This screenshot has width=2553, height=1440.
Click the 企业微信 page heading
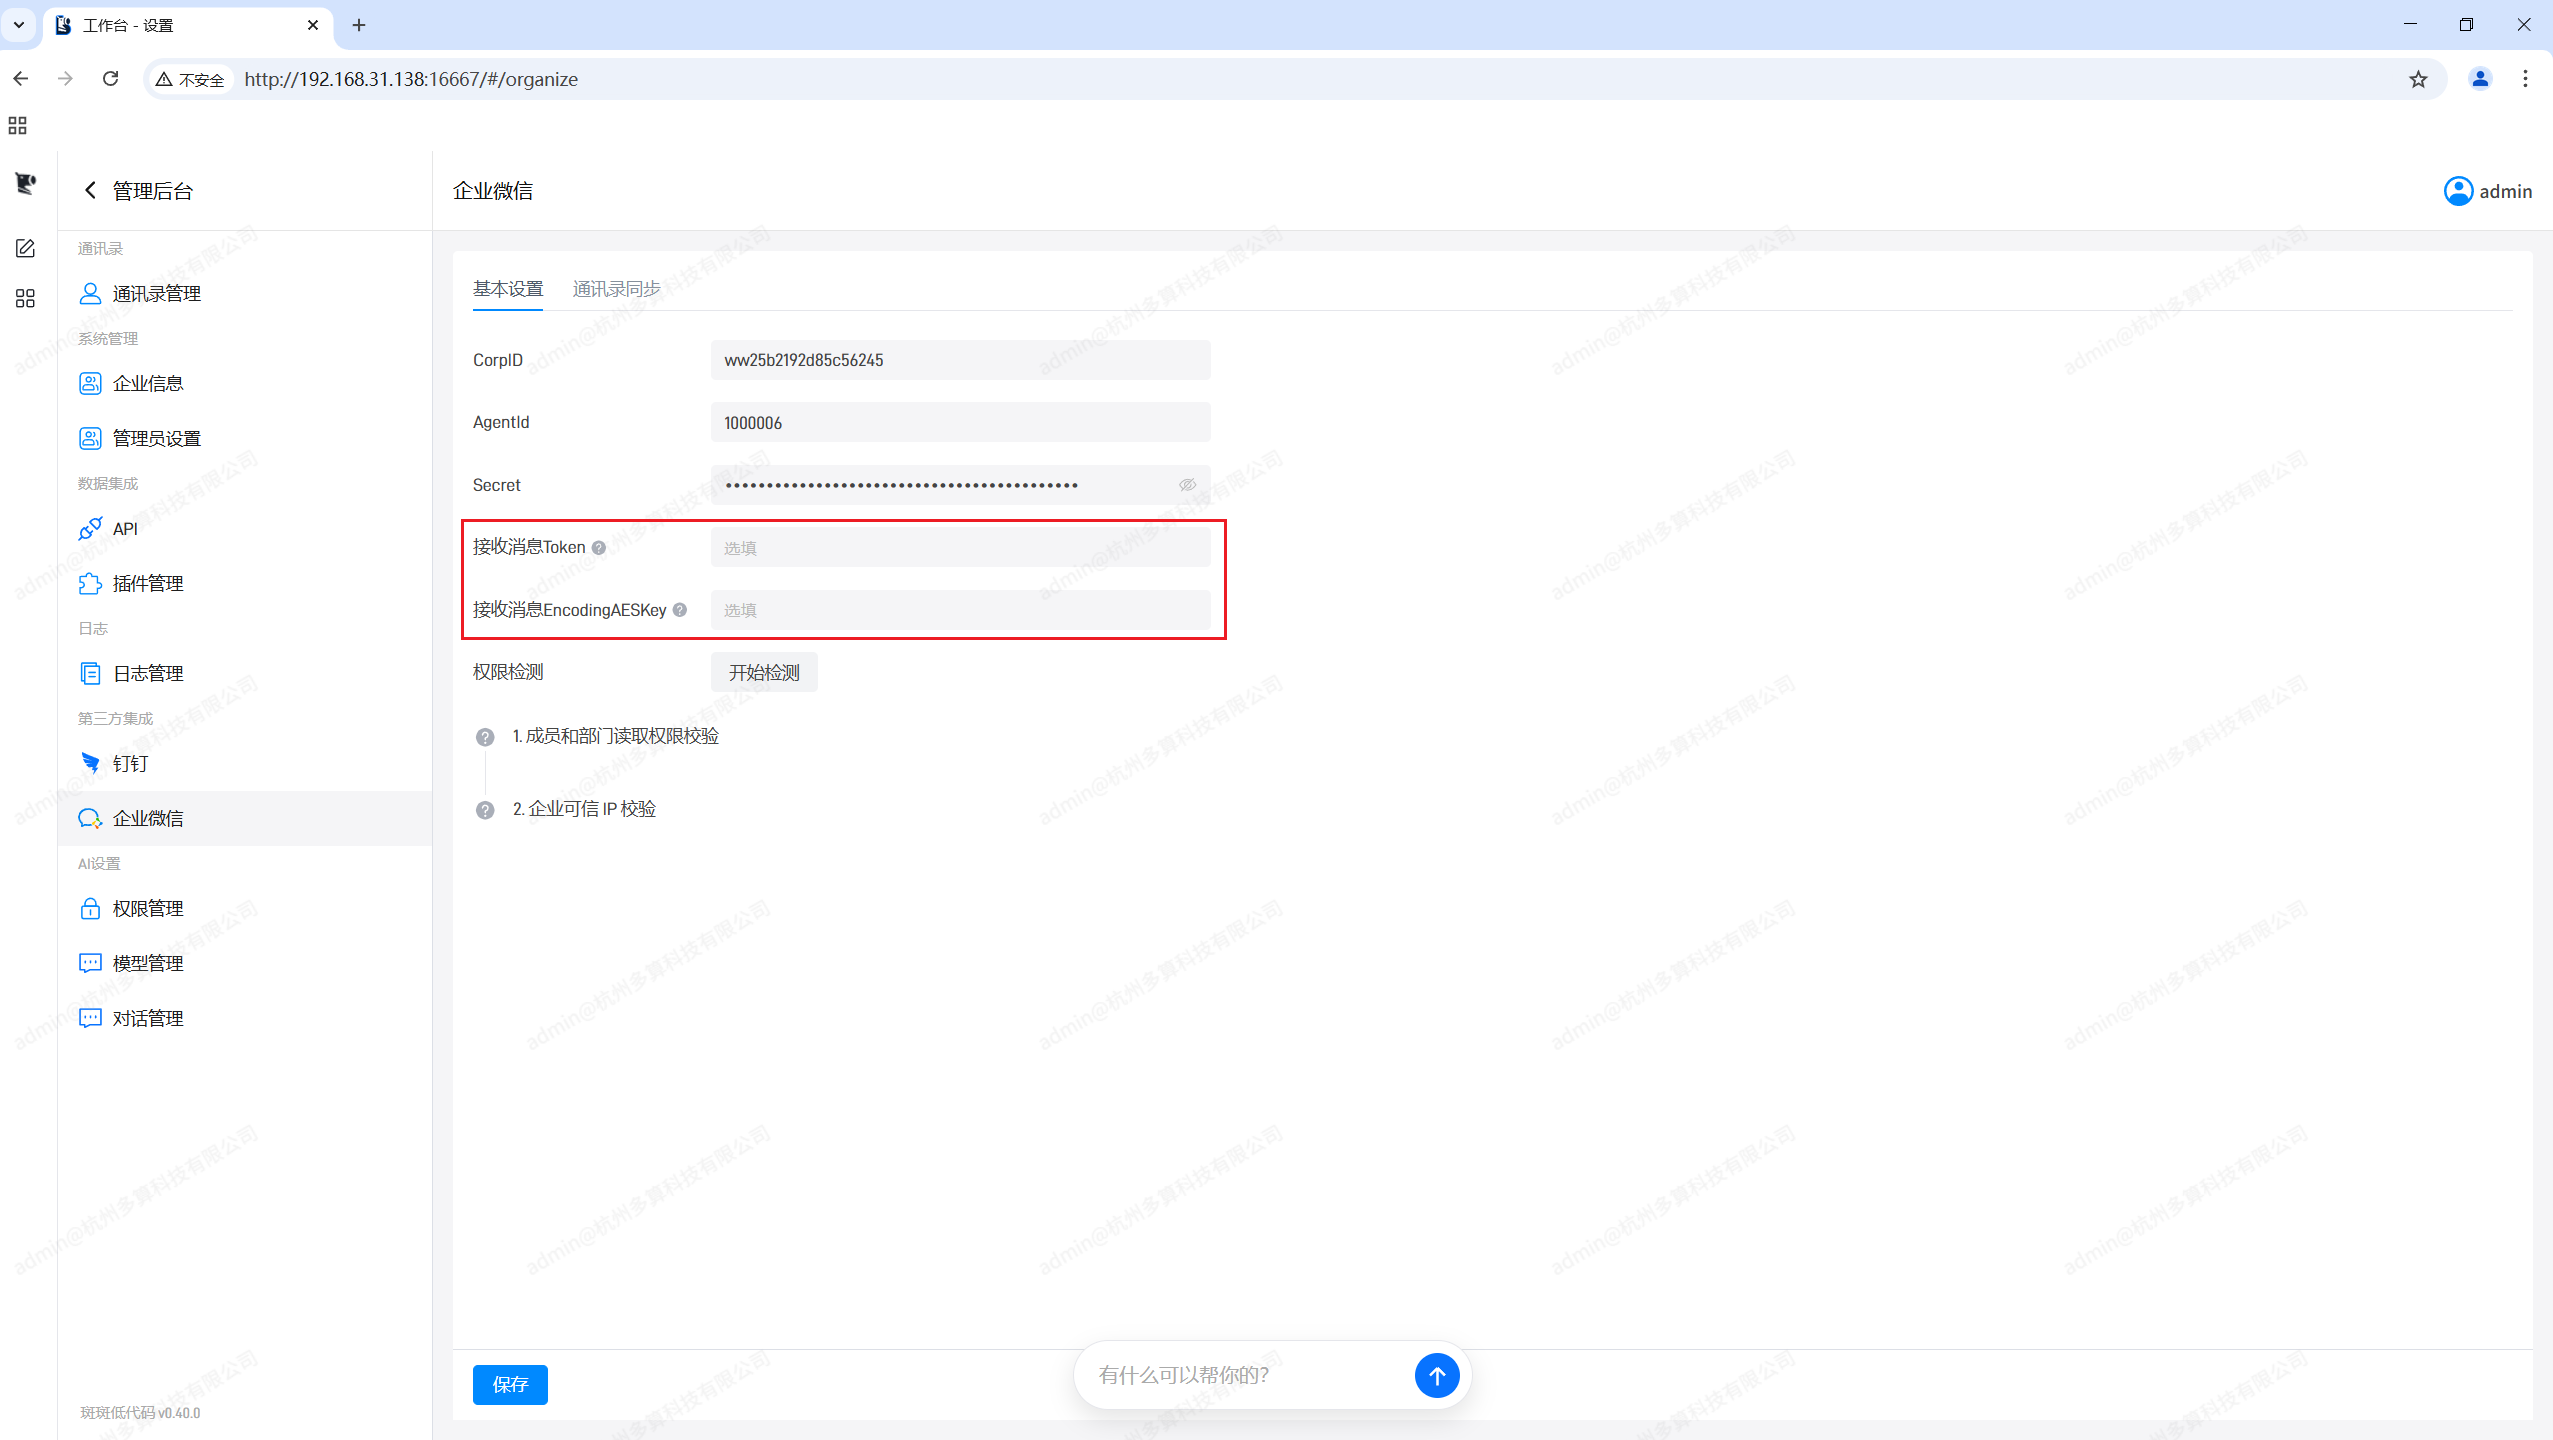tap(493, 190)
